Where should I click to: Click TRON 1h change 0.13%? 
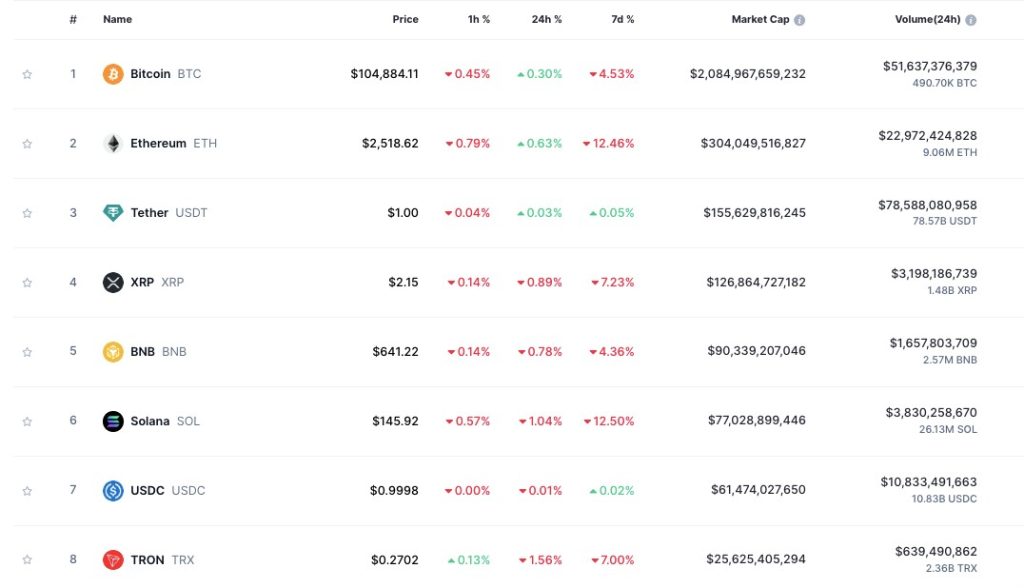tap(469, 560)
